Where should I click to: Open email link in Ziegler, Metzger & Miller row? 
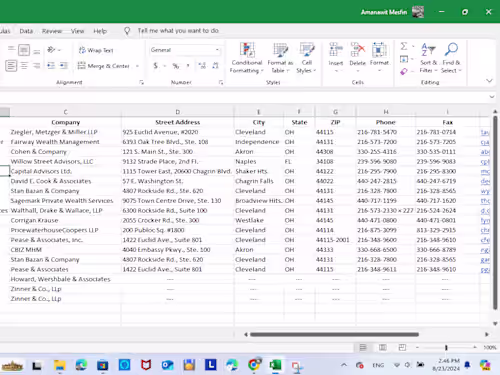click(x=485, y=132)
